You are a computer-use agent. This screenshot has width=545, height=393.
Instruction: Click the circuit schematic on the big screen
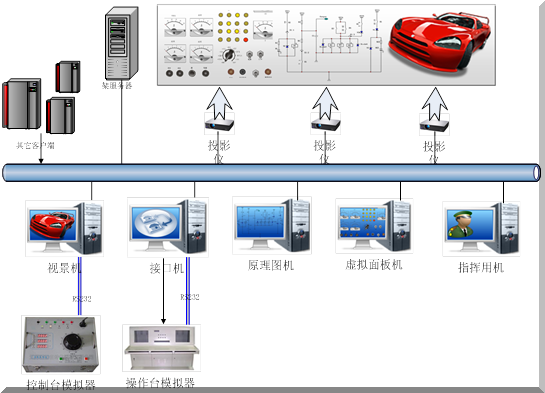(x=329, y=43)
